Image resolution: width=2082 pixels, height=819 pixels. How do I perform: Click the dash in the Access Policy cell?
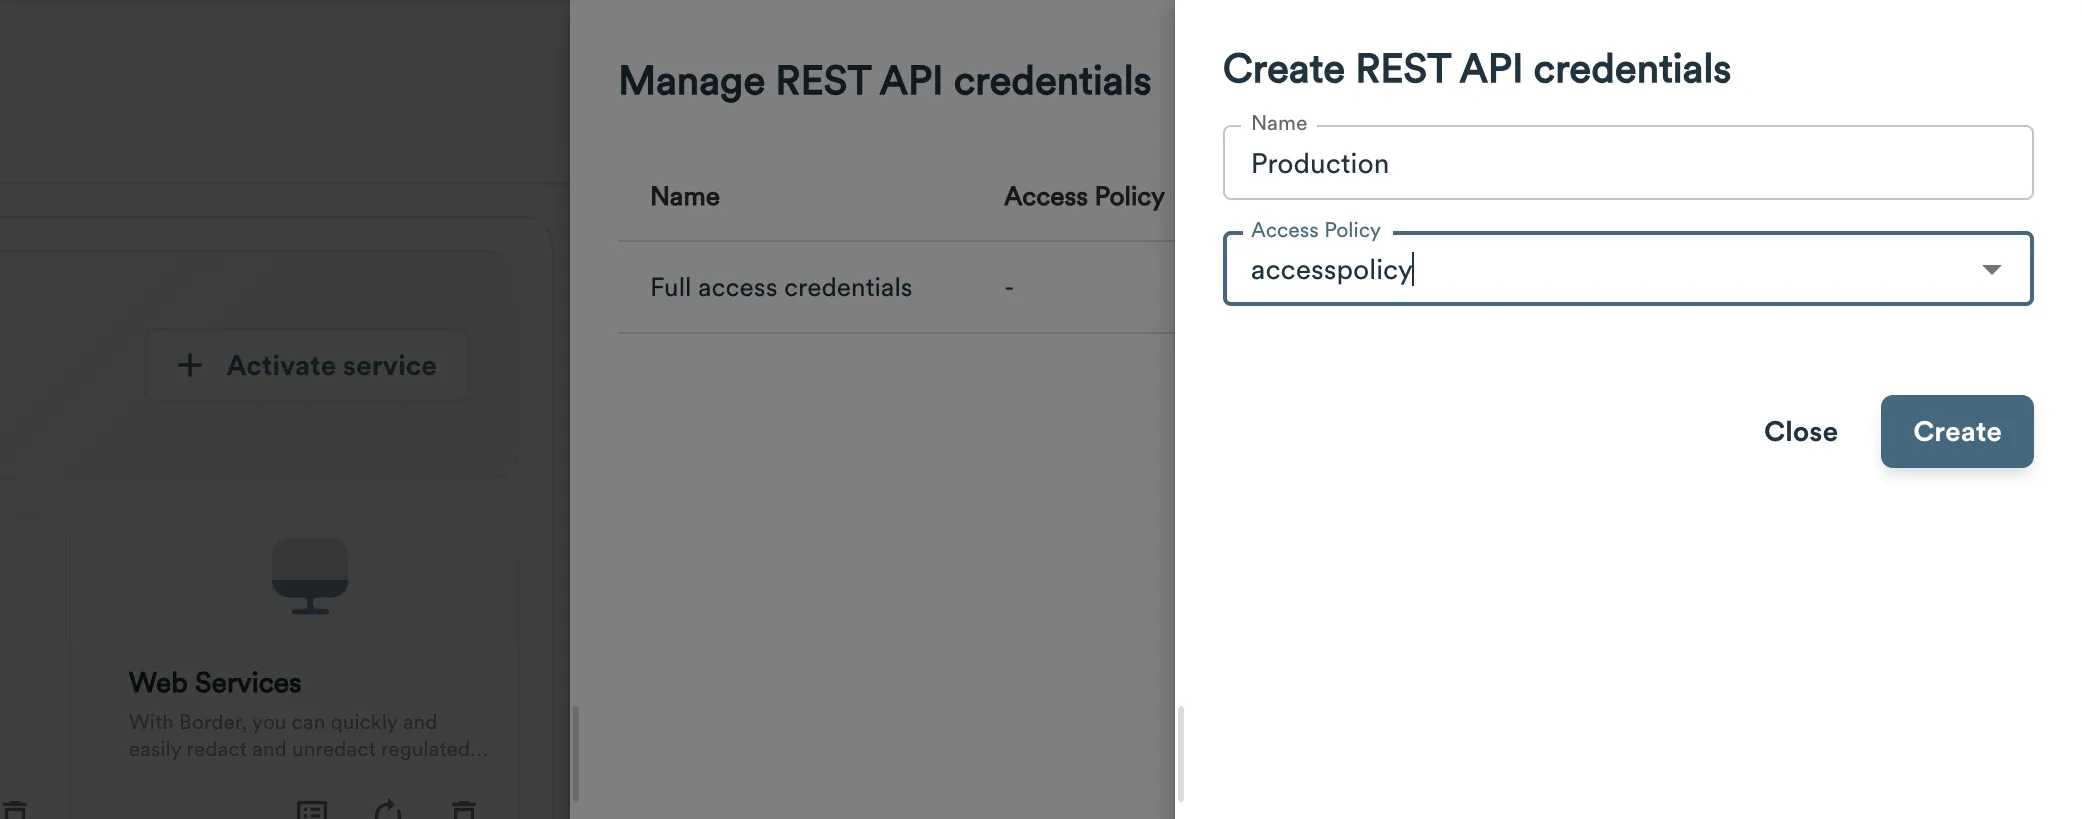tap(1009, 288)
